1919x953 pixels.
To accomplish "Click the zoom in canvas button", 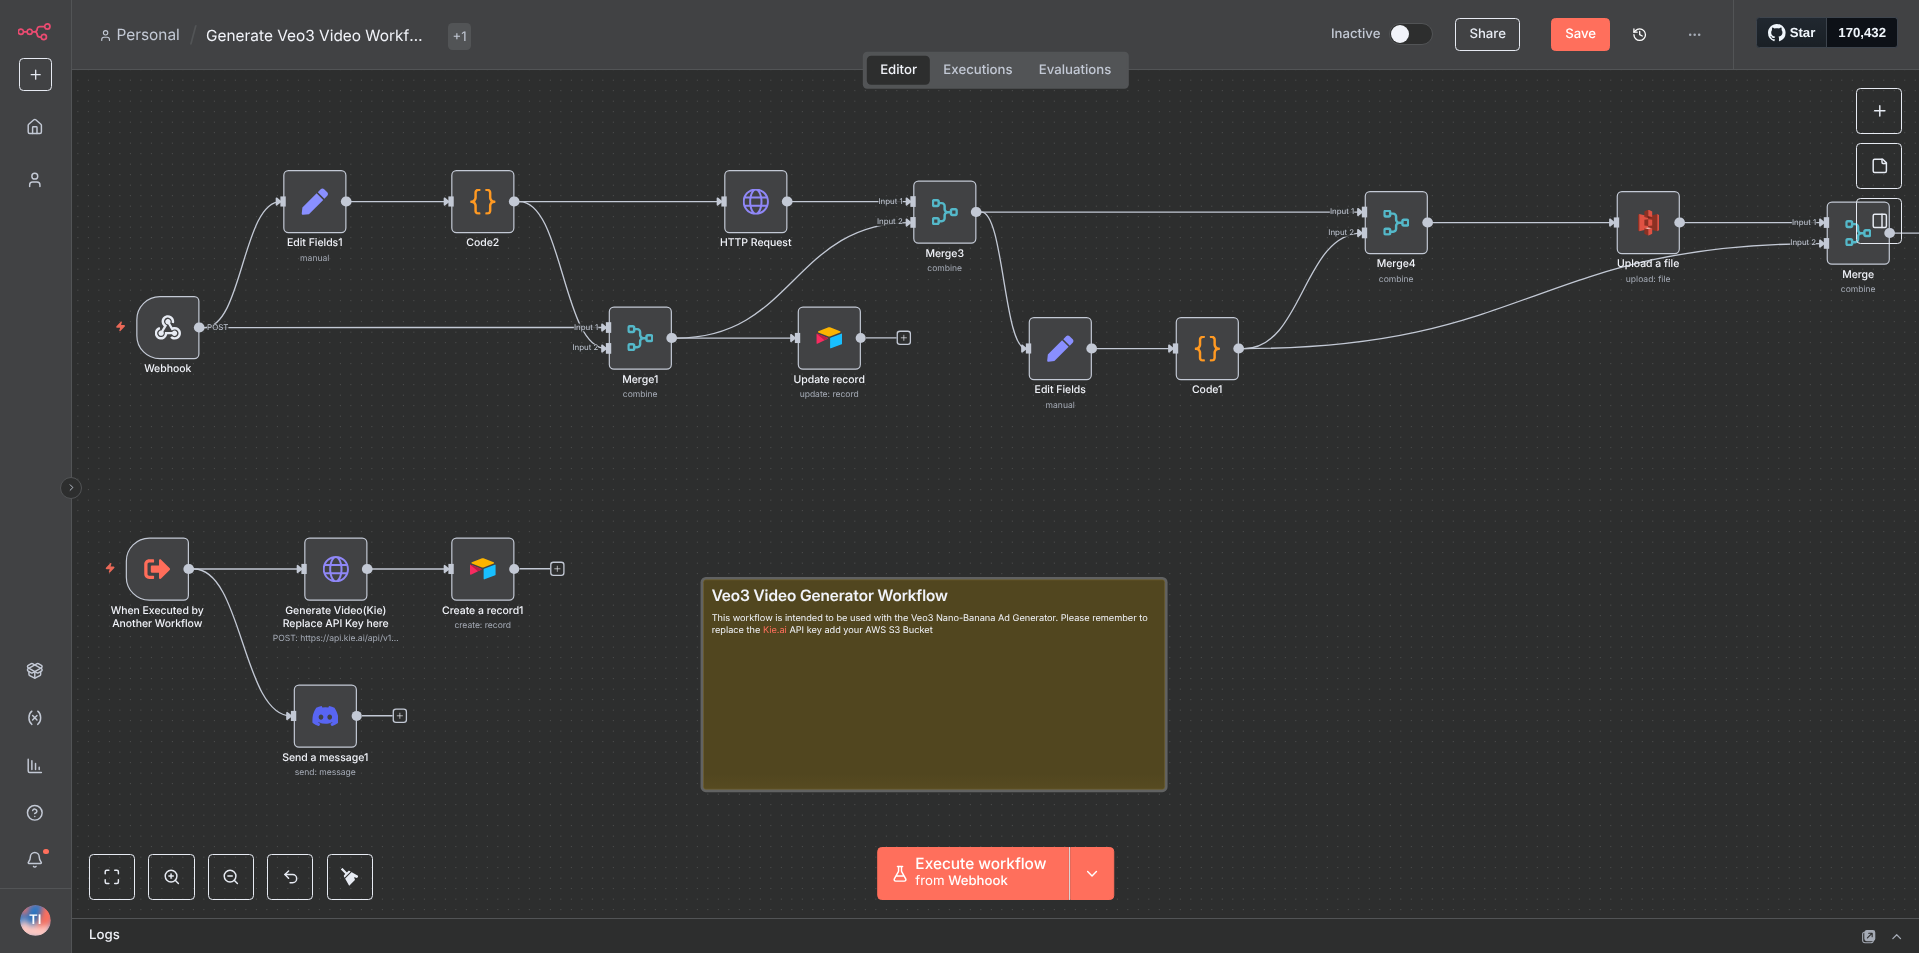I will (172, 877).
